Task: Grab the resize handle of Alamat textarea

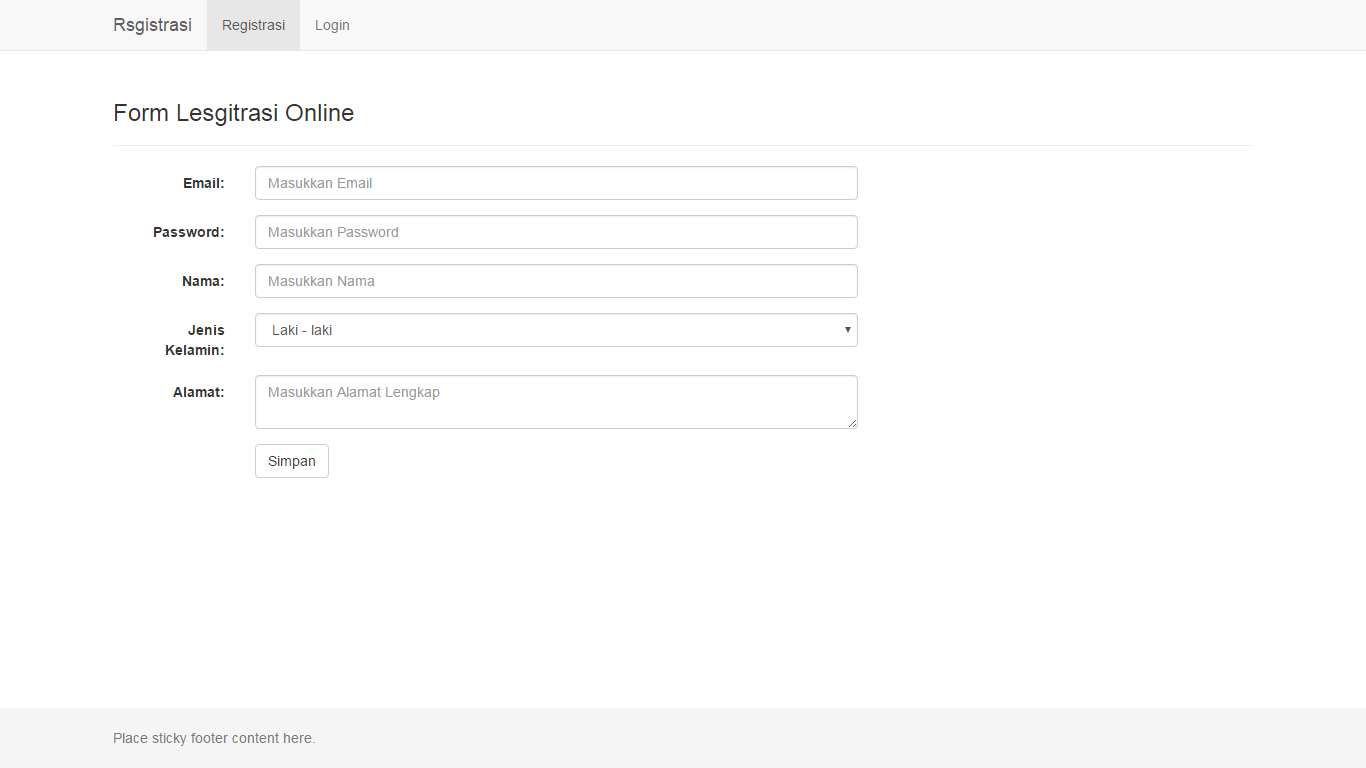Action: 852,424
